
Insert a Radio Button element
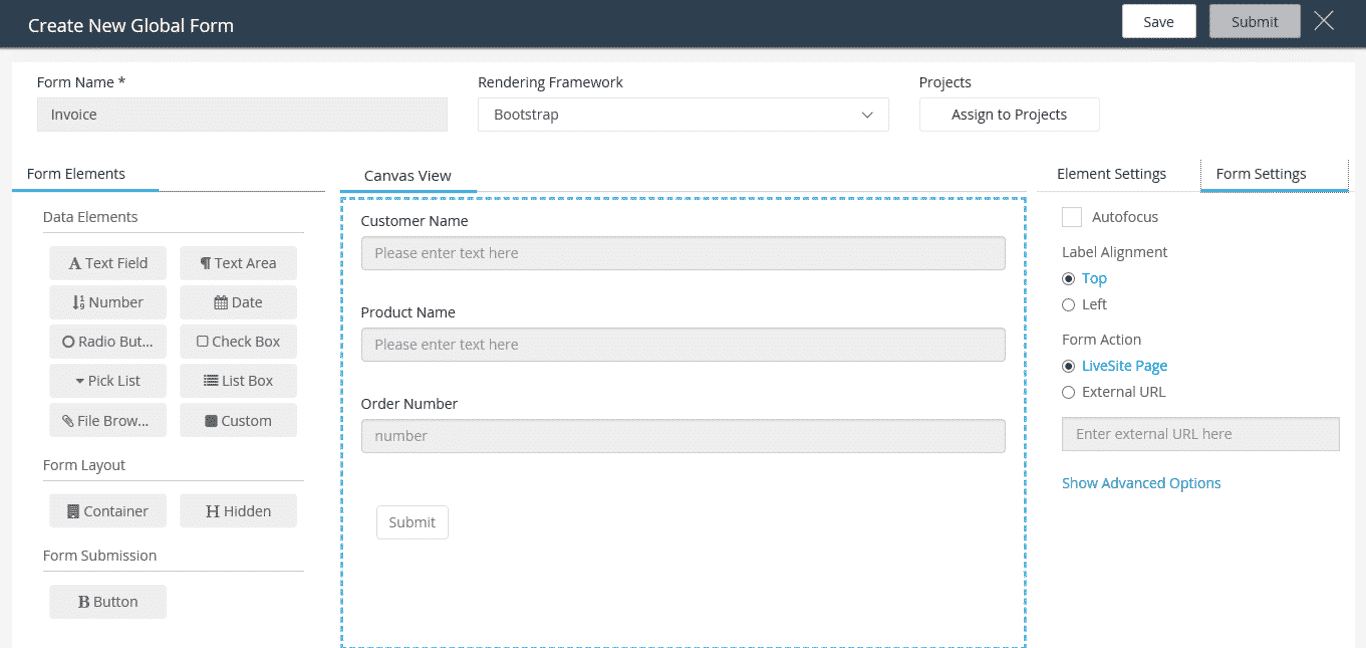pyautogui.click(x=107, y=341)
